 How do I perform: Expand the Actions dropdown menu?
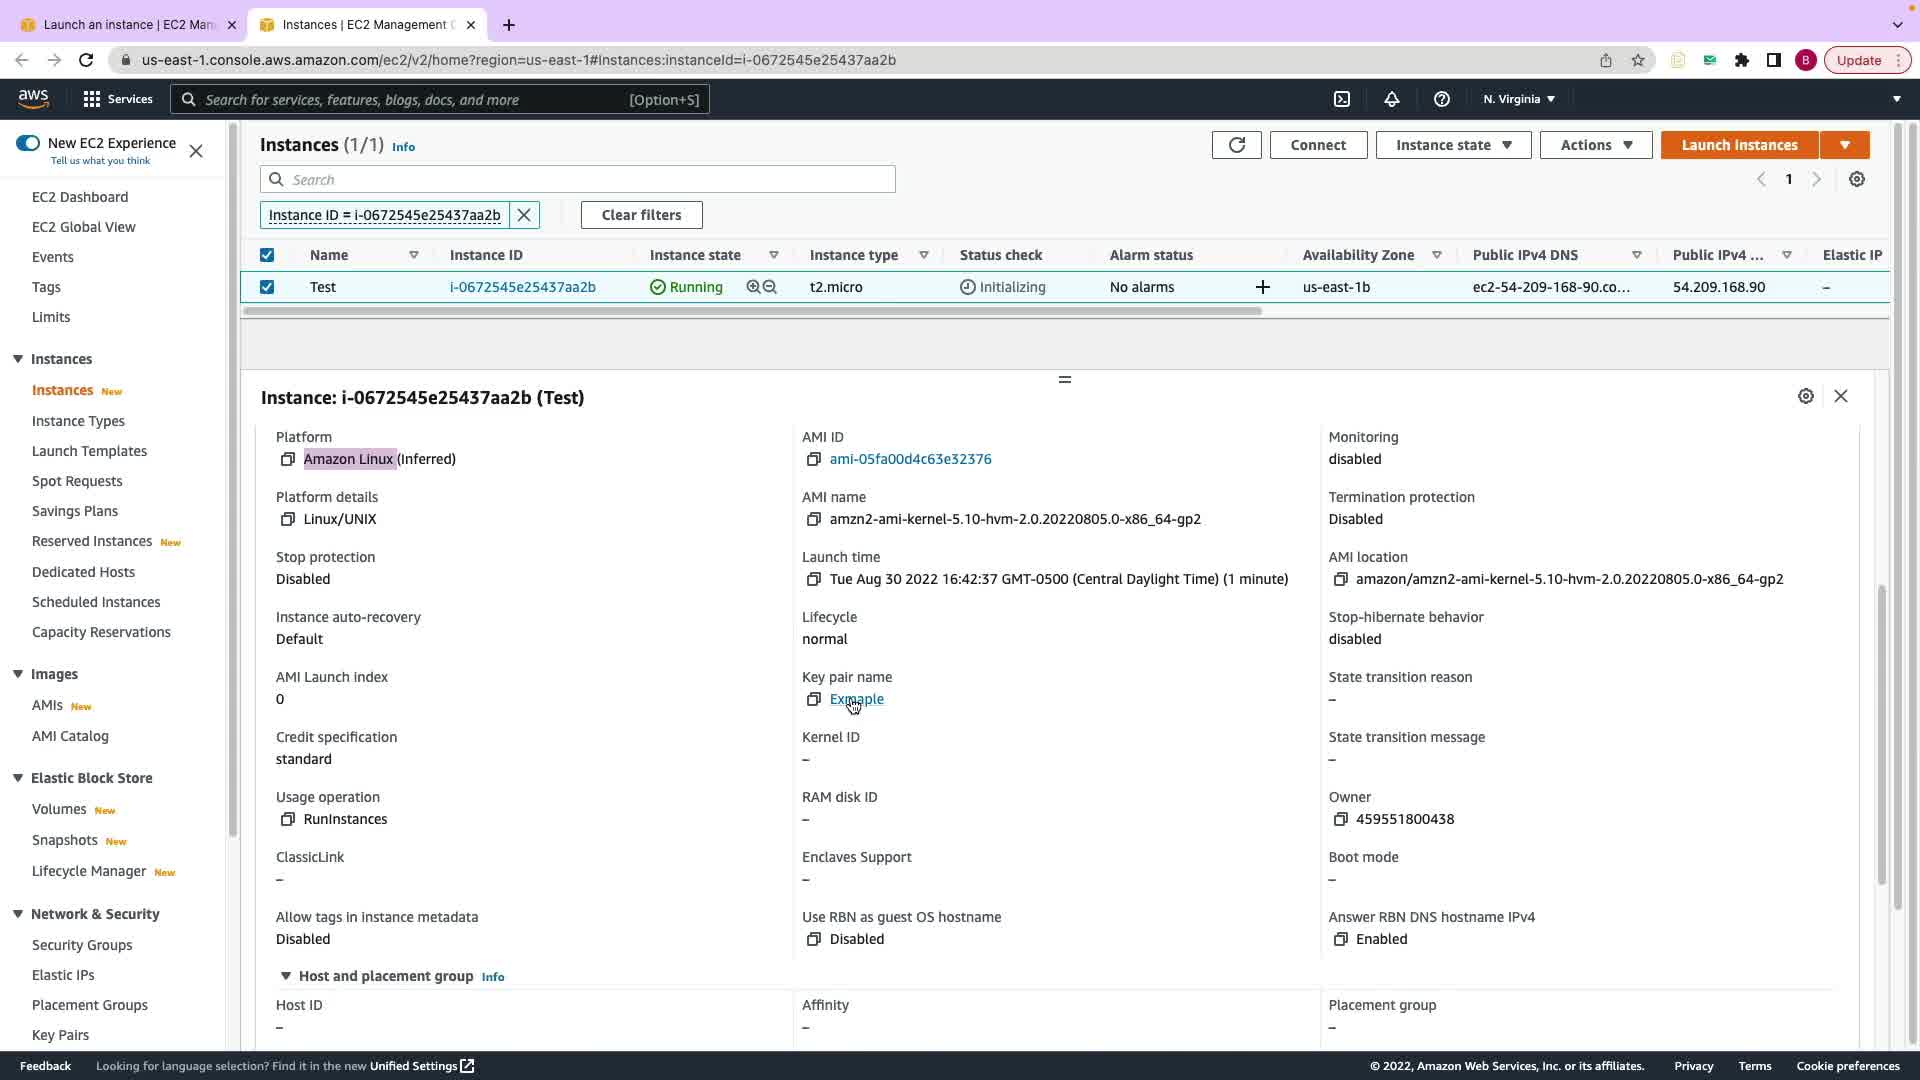coord(1595,145)
